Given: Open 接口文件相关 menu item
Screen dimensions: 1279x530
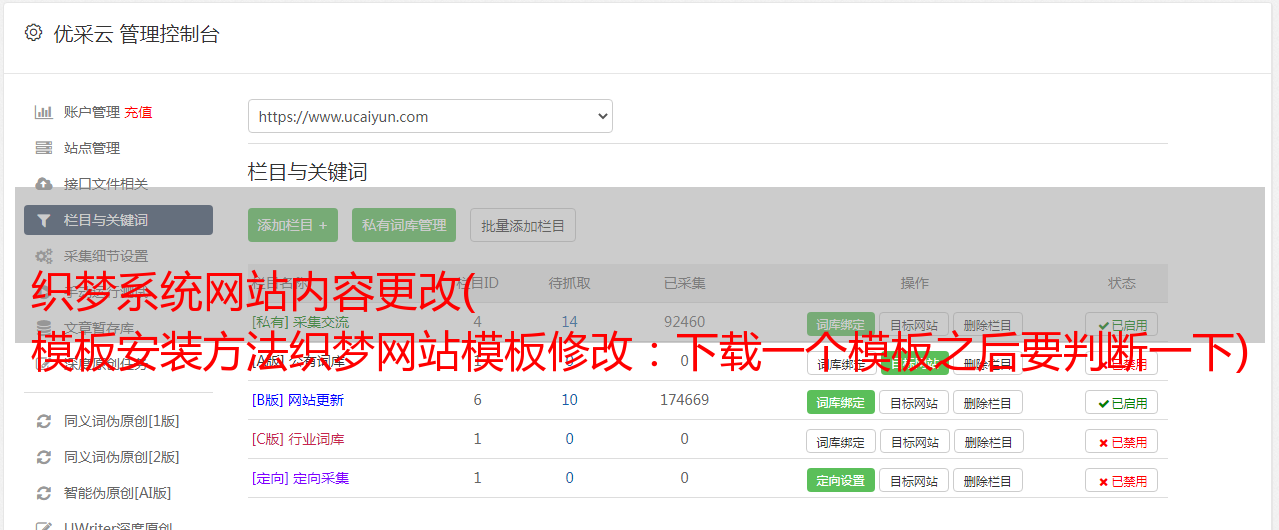Looking at the screenshot, I should (106, 184).
